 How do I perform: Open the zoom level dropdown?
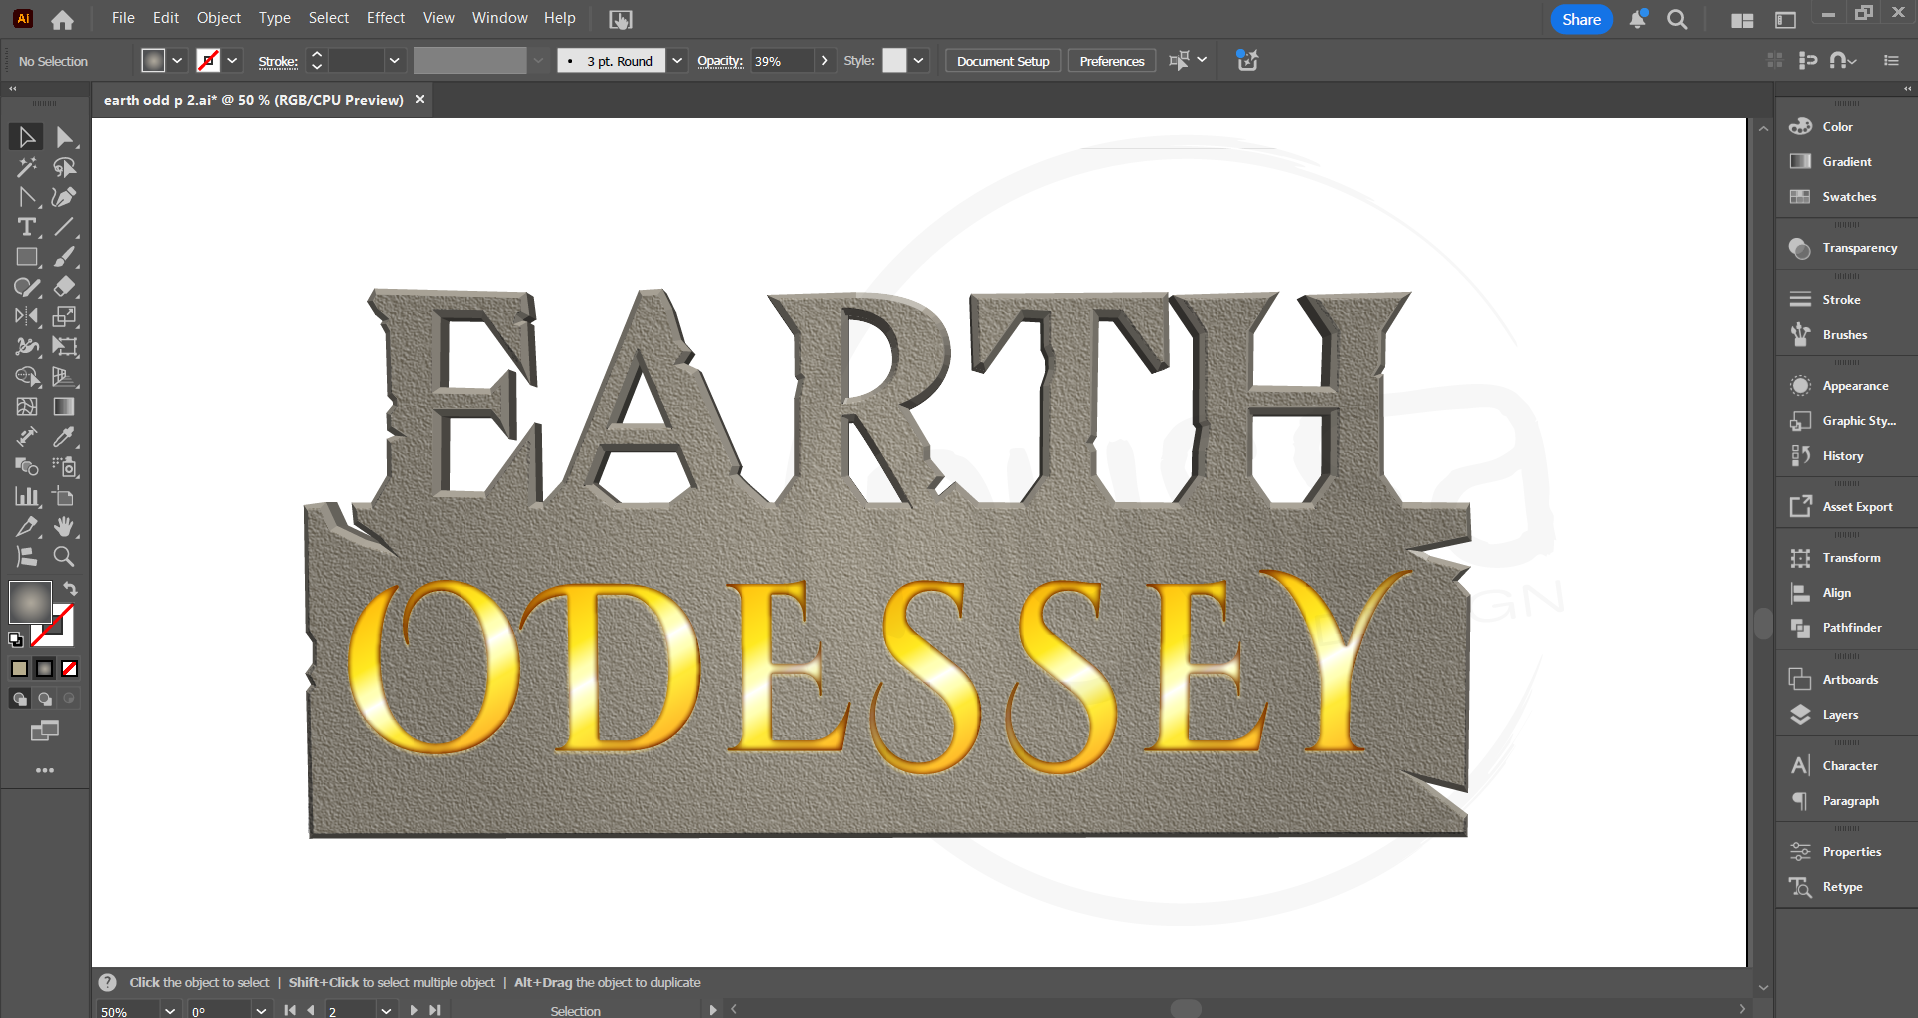tap(168, 1010)
